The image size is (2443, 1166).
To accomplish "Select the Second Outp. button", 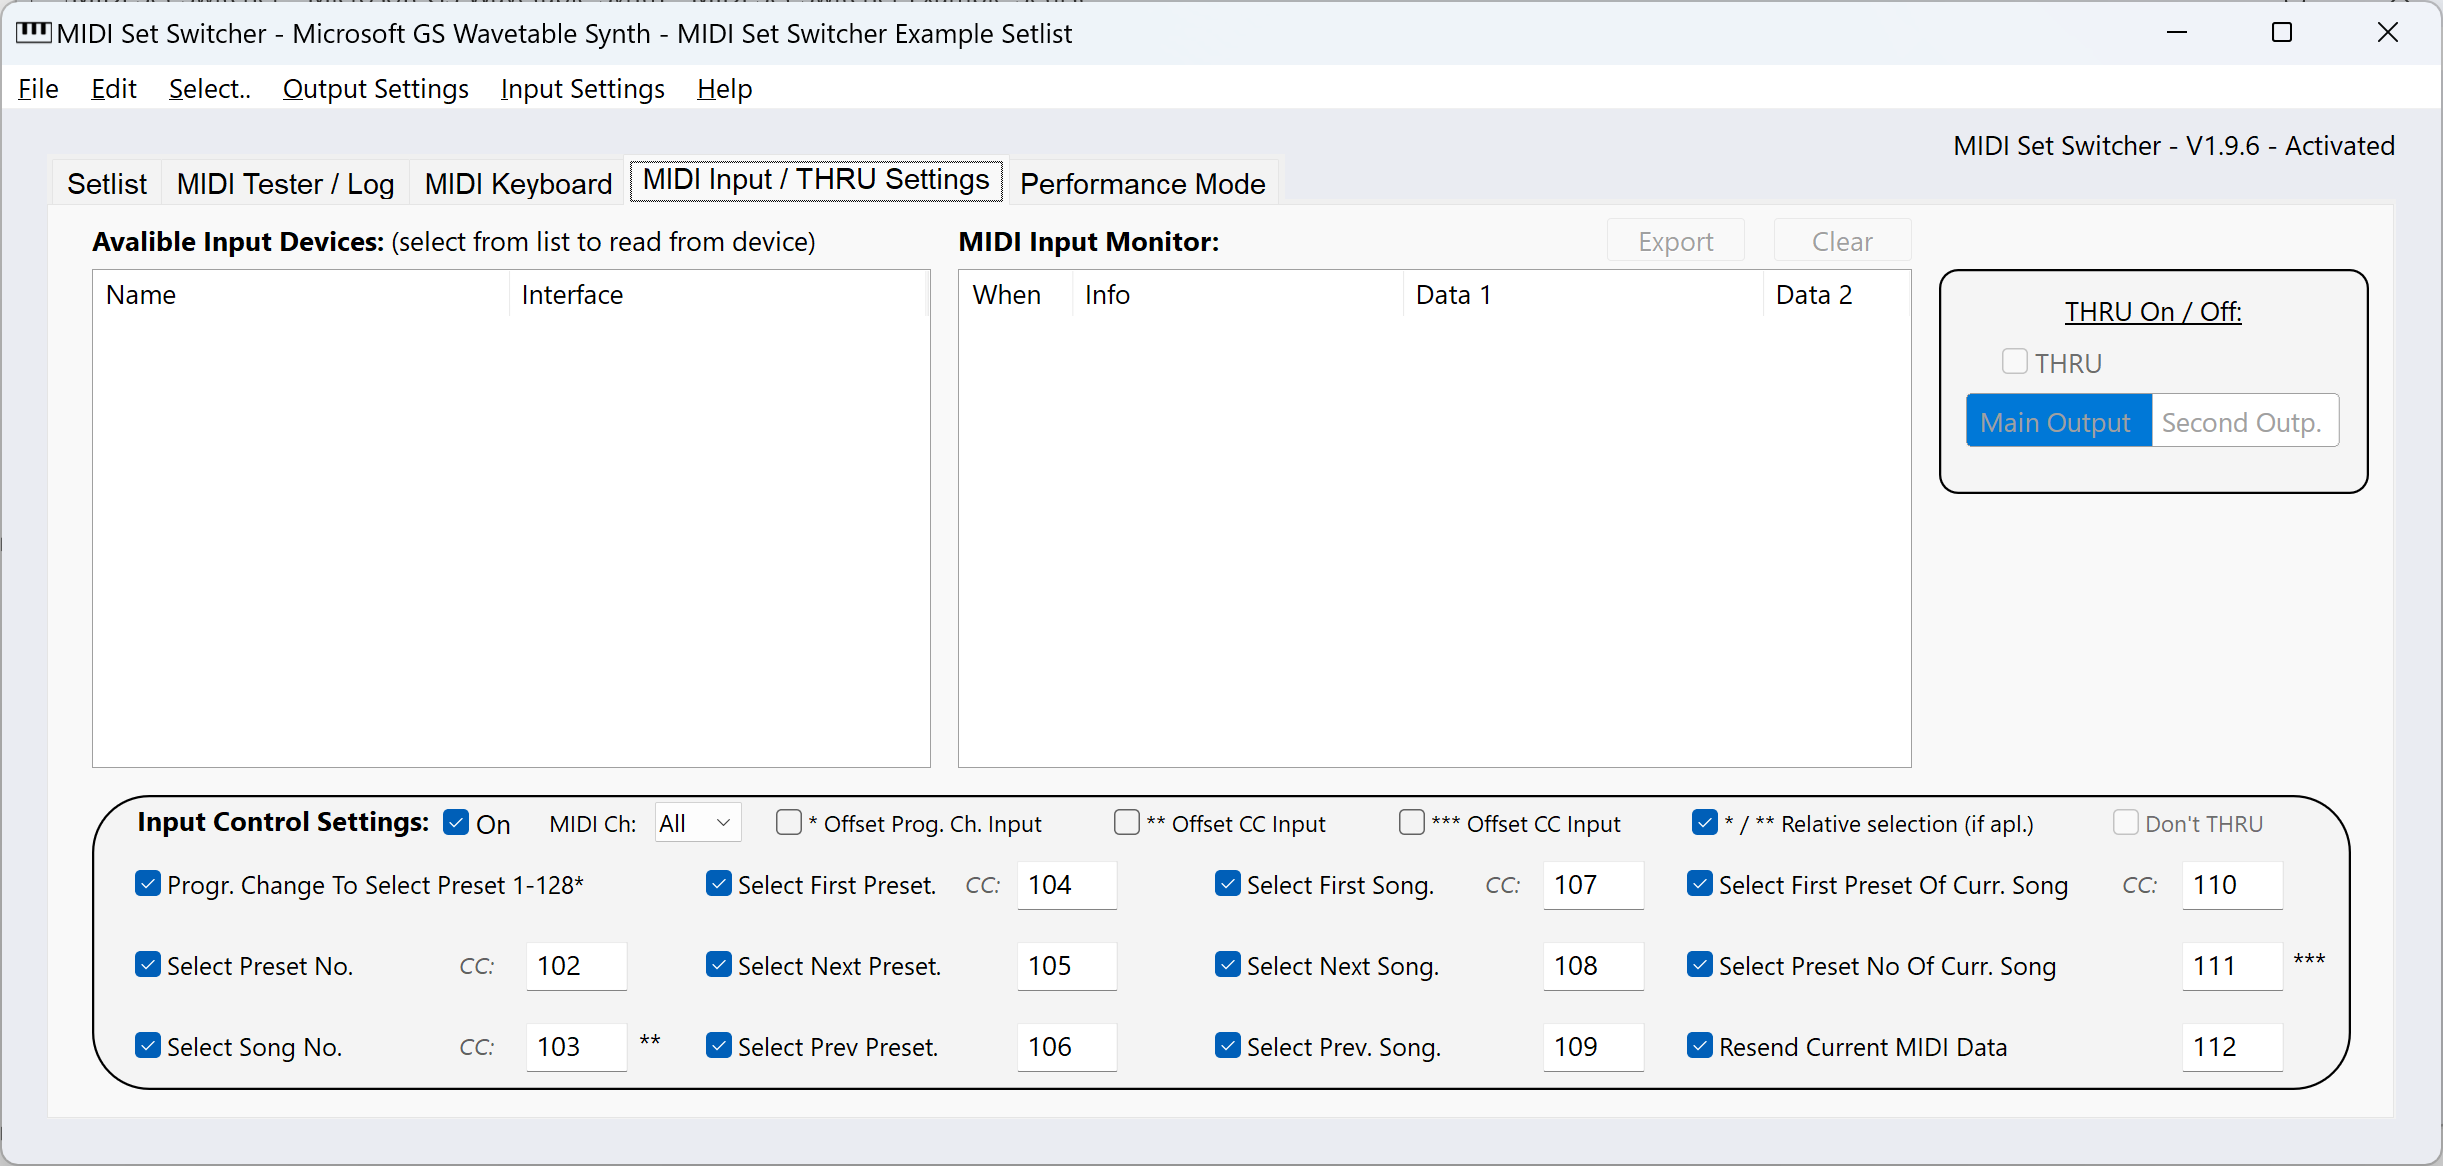I will click(2243, 422).
